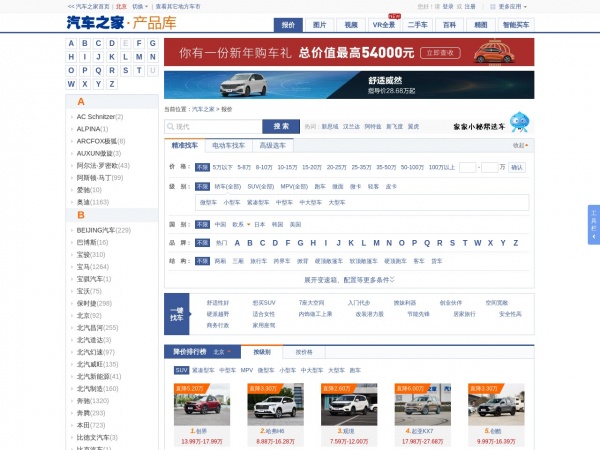Click the maximum price input box

[x=489, y=167]
